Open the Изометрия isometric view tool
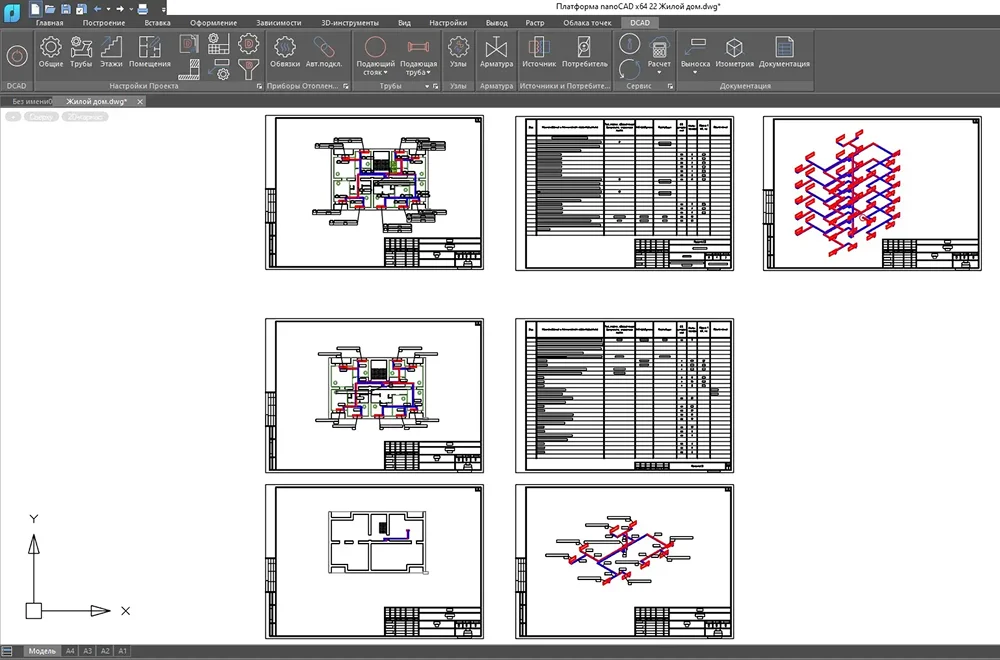The image size is (1000, 660). tap(734, 51)
